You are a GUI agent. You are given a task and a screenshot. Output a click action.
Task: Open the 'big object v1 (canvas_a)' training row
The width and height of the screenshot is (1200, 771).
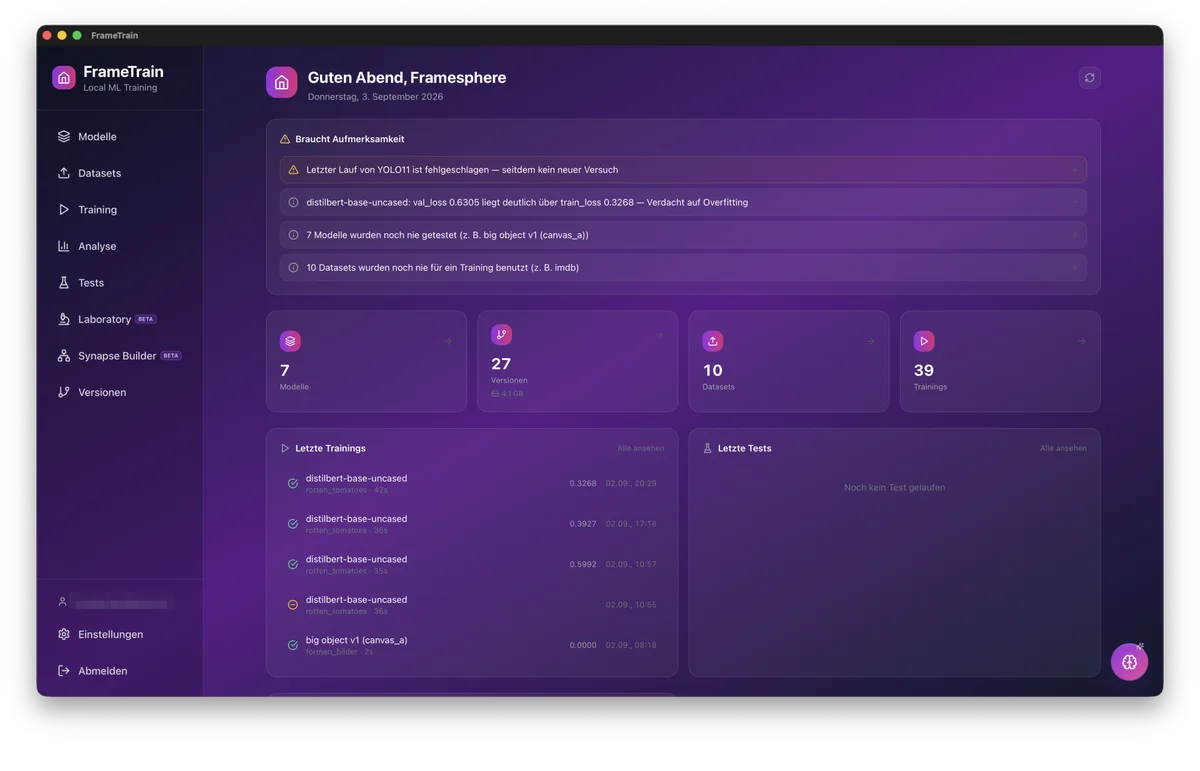point(472,645)
